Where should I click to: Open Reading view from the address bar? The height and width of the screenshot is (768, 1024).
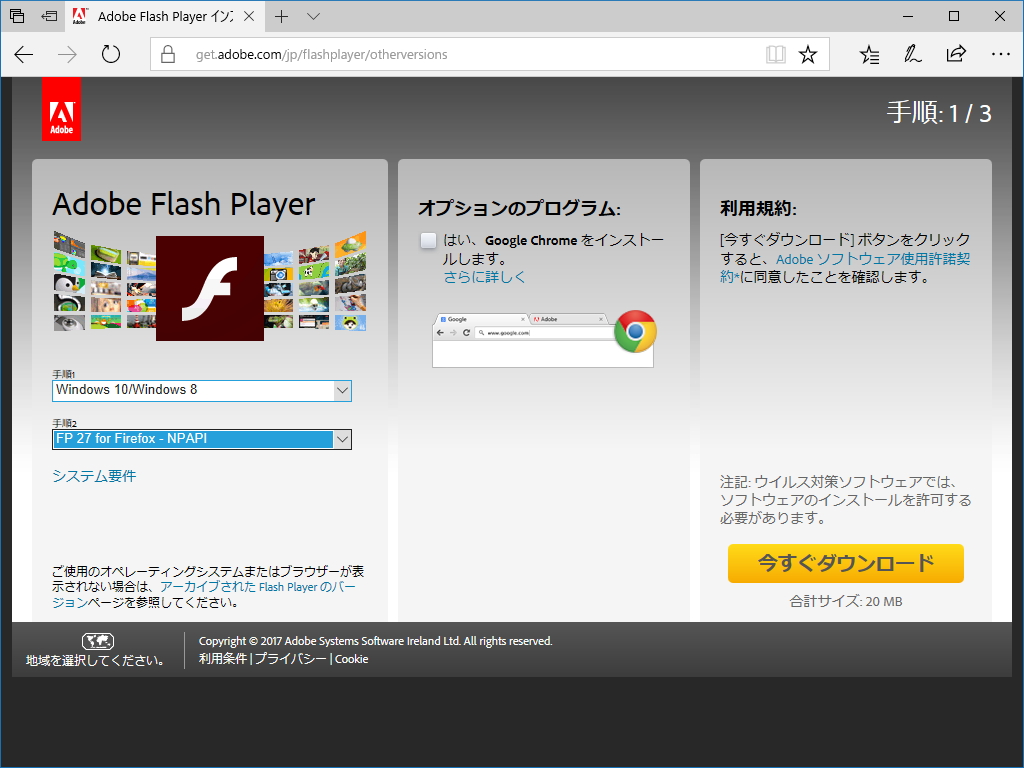(776, 55)
